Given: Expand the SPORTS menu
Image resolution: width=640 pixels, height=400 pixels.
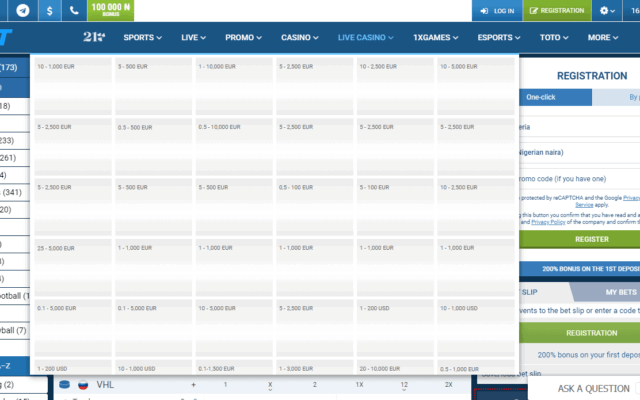Looking at the screenshot, I should [x=142, y=38].
